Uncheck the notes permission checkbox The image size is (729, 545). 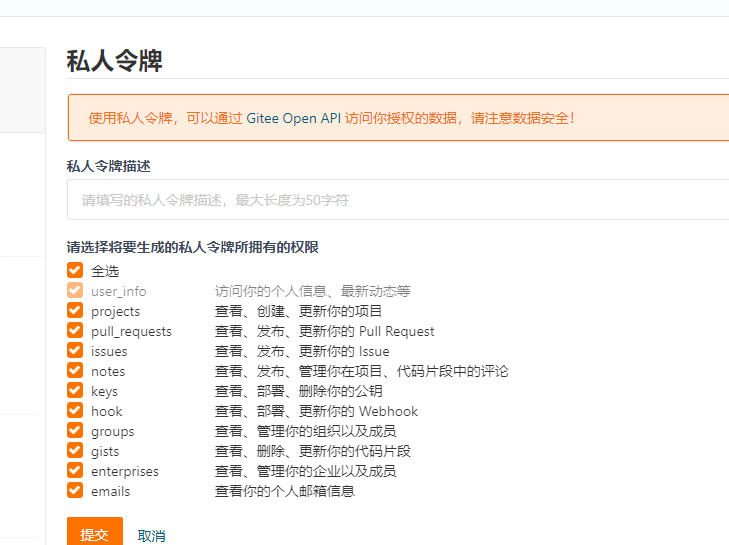point(75,370)
